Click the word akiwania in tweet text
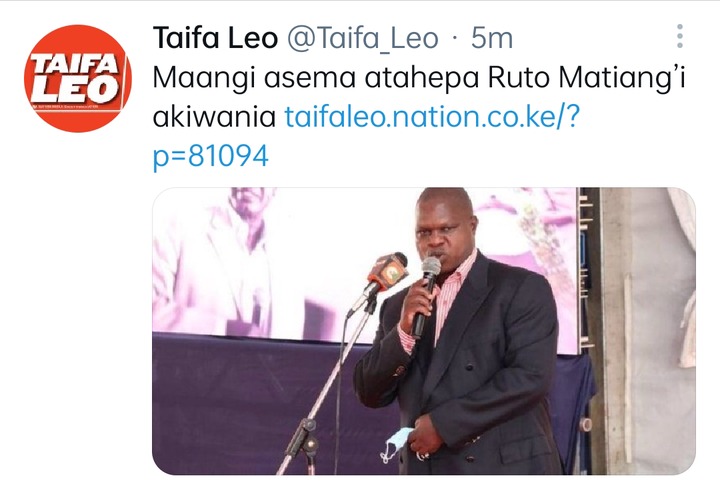Image resolution: width=720 pixels, height=488 pixels. click(x=214, y=117)
